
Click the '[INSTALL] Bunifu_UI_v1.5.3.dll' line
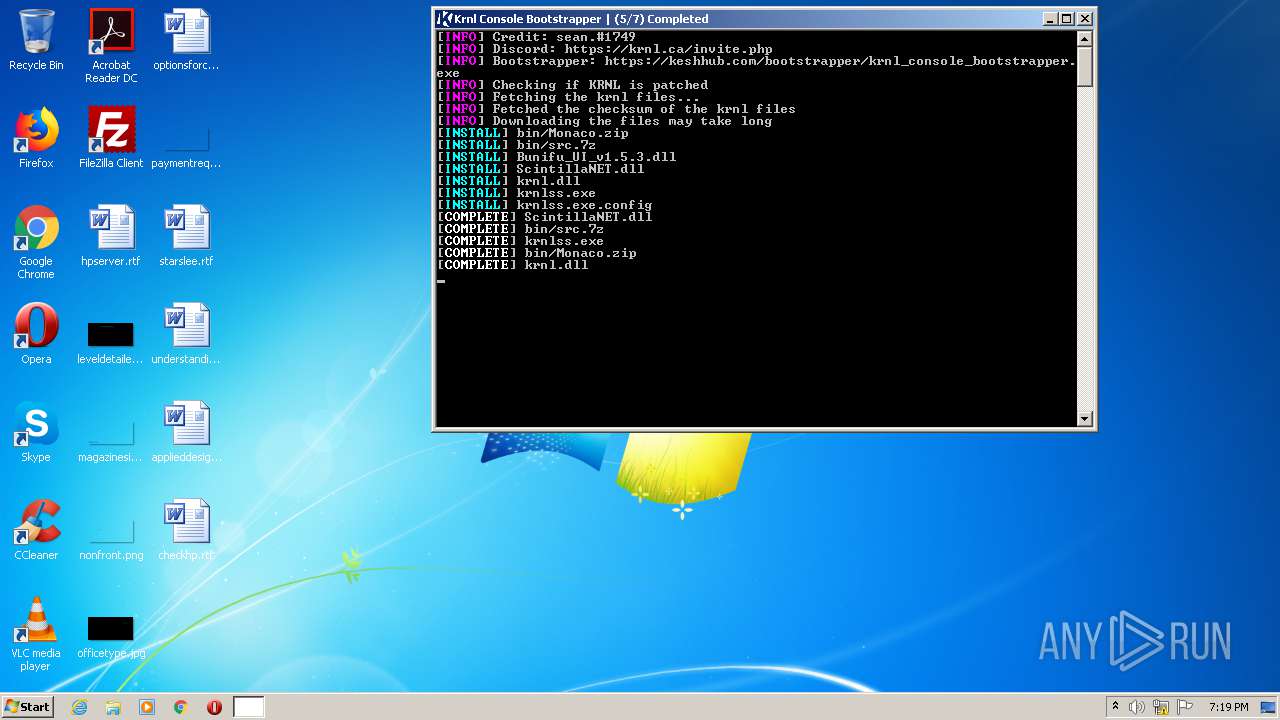(x=556, y=157)
